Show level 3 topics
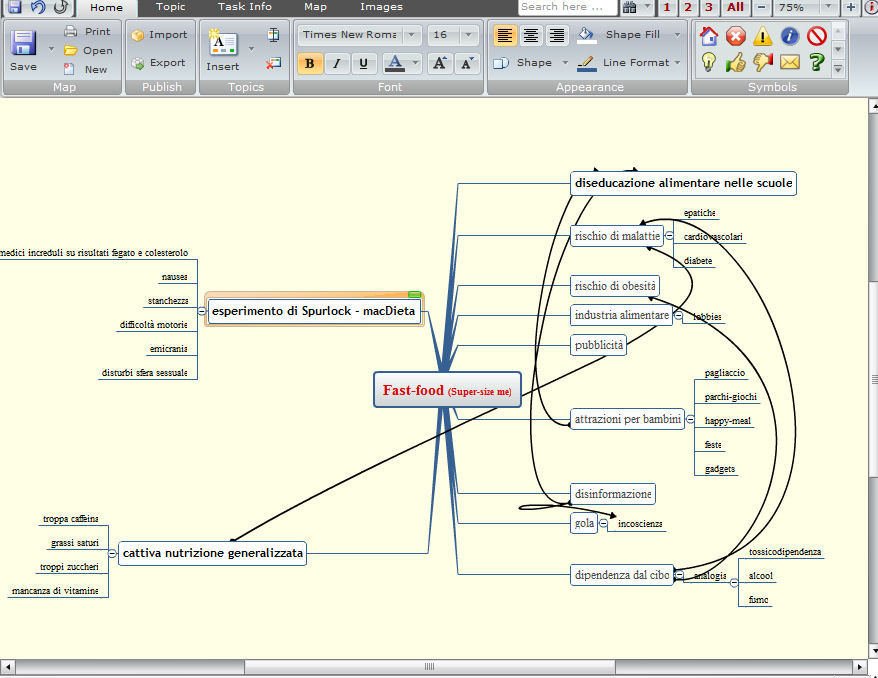The width and height of the screenshot is (878, 678). pos(709,7)
